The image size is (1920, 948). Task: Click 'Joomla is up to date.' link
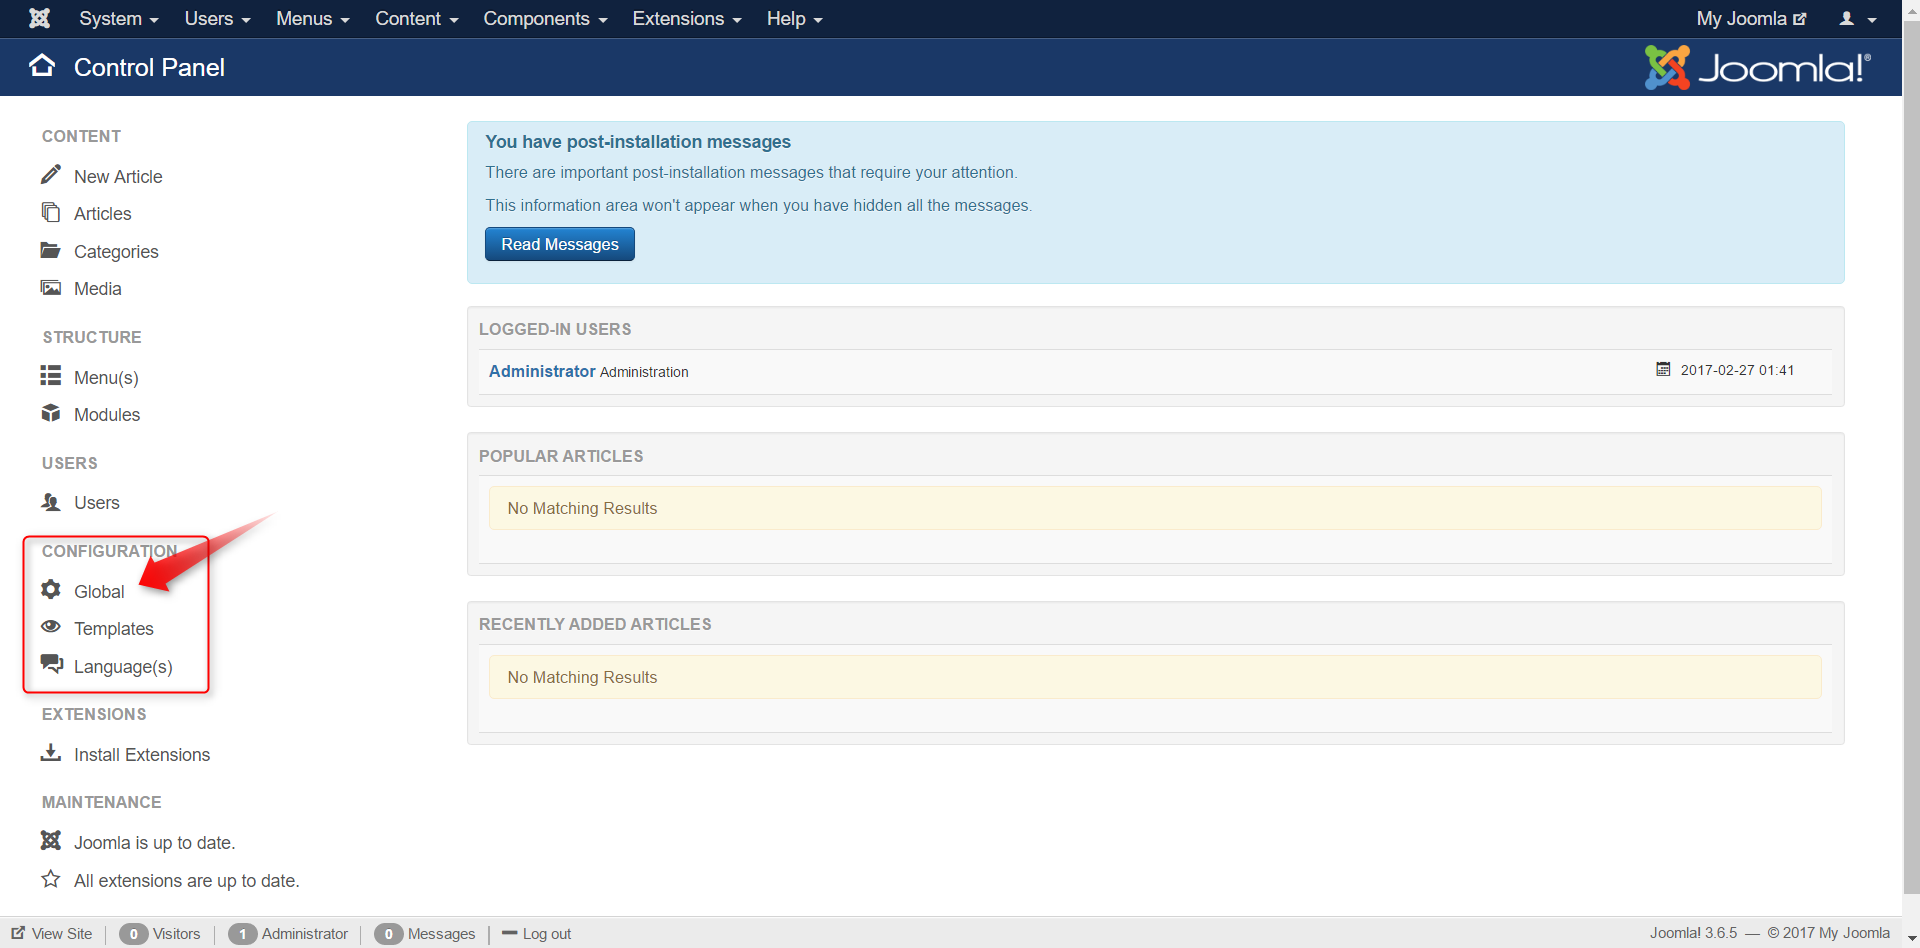click(155, 843)
